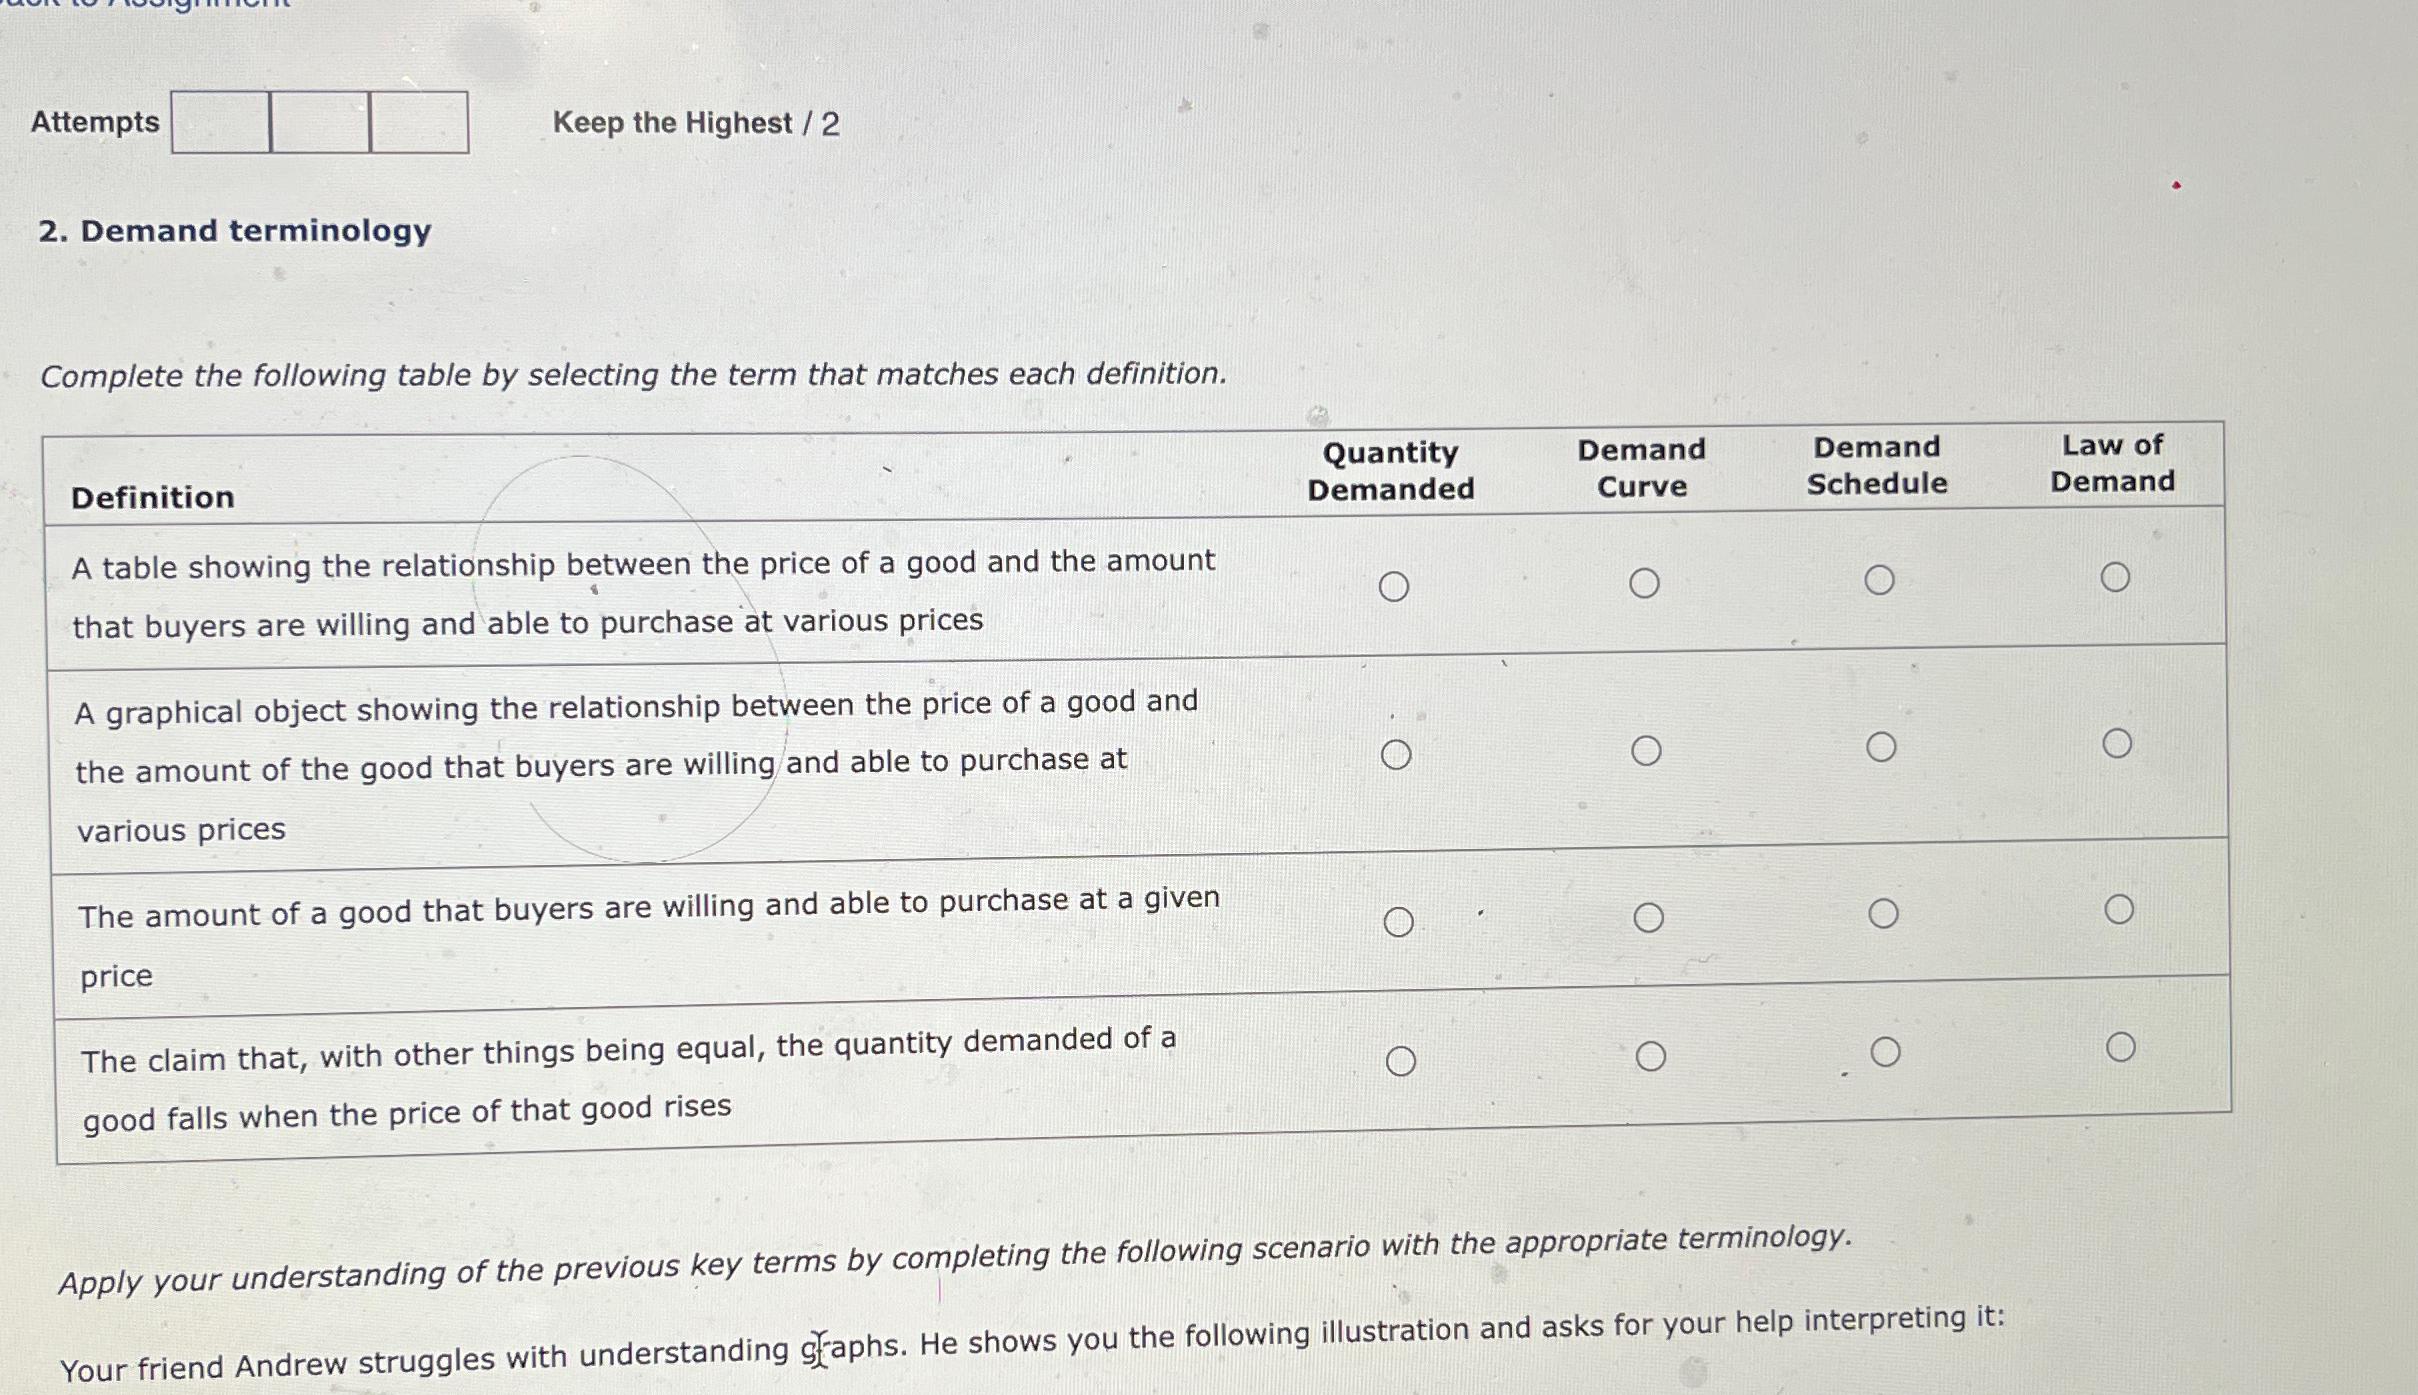The width and height of the screenshot is (2418, 1395).
Task: Click the Keep the Highest / 2 label
Action: pyautogui.click(x=697, y=124)
